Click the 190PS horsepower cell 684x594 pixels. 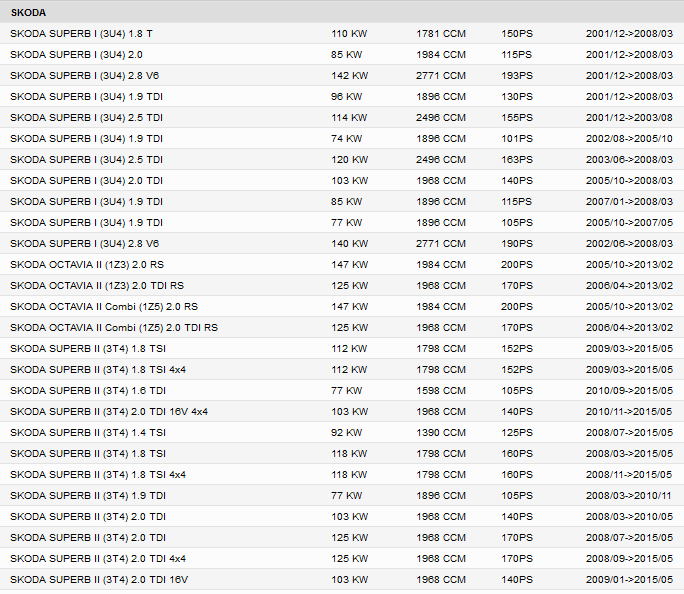point(517,243)
